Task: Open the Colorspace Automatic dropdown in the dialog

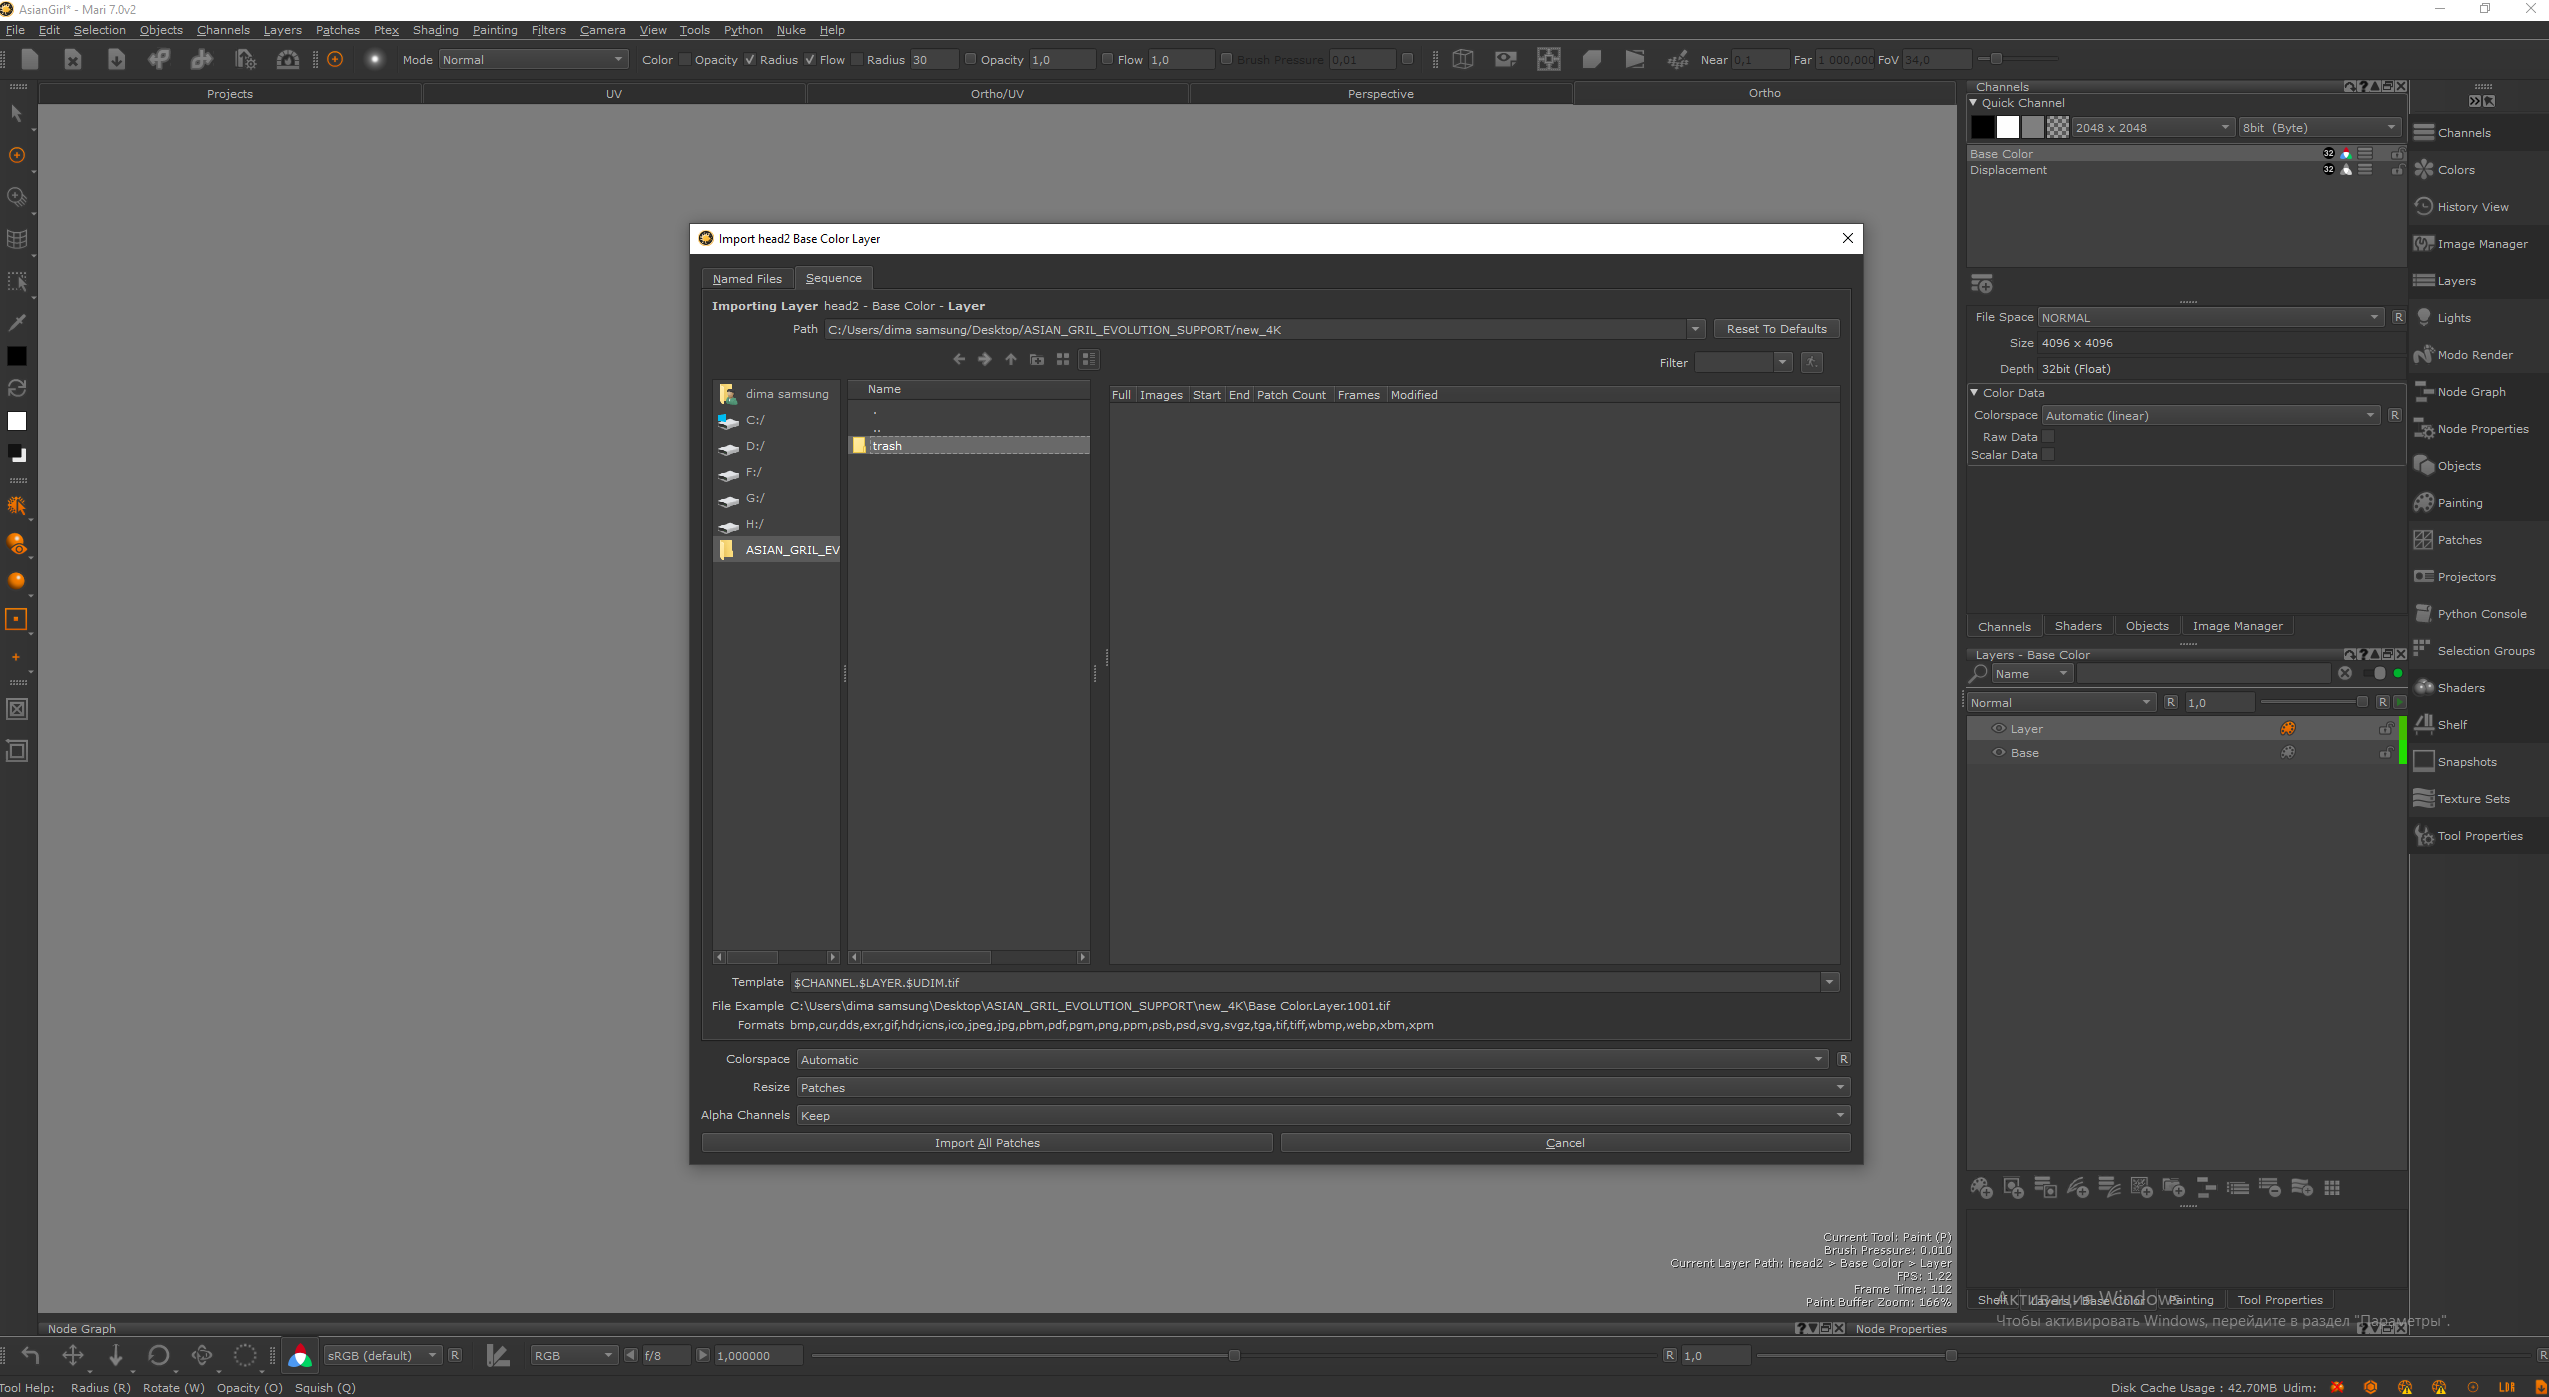Action: pos(1312,1060)
